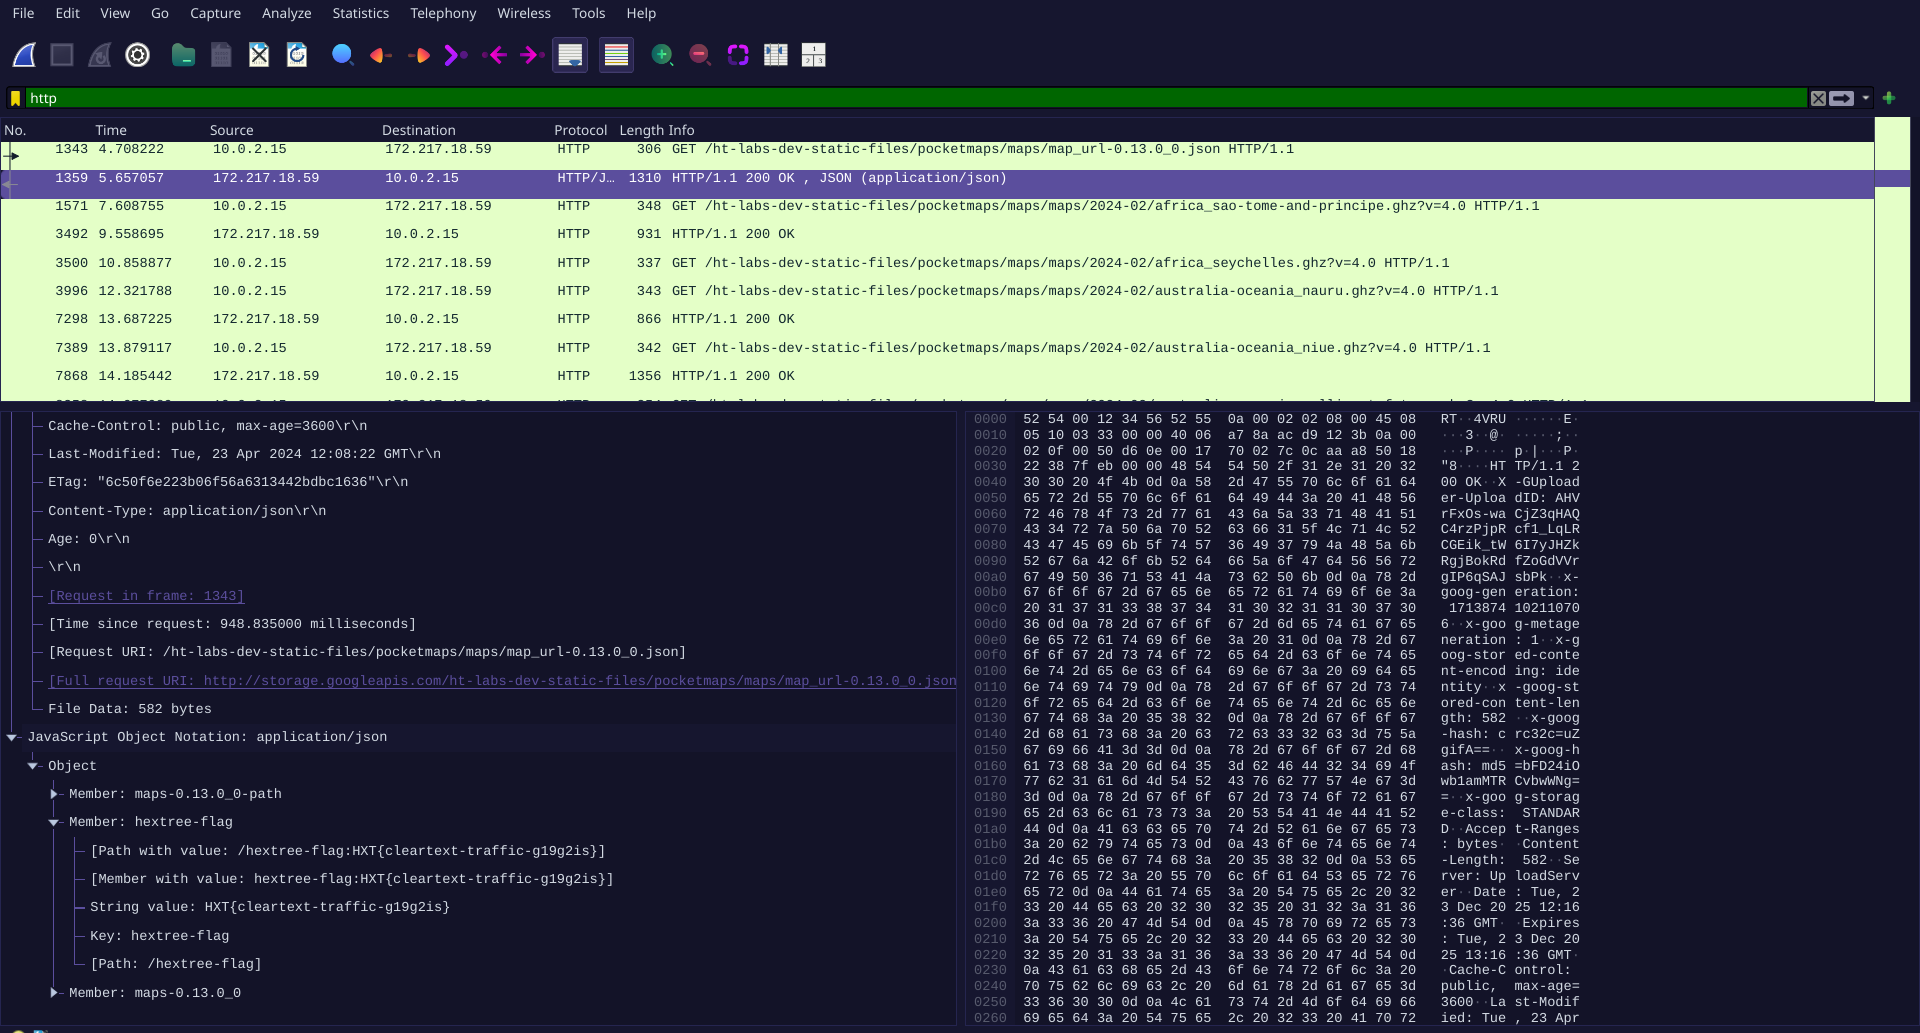Zoom in on packet text
Viewport: 1920px width, 1033px height.
click(662, 55)
